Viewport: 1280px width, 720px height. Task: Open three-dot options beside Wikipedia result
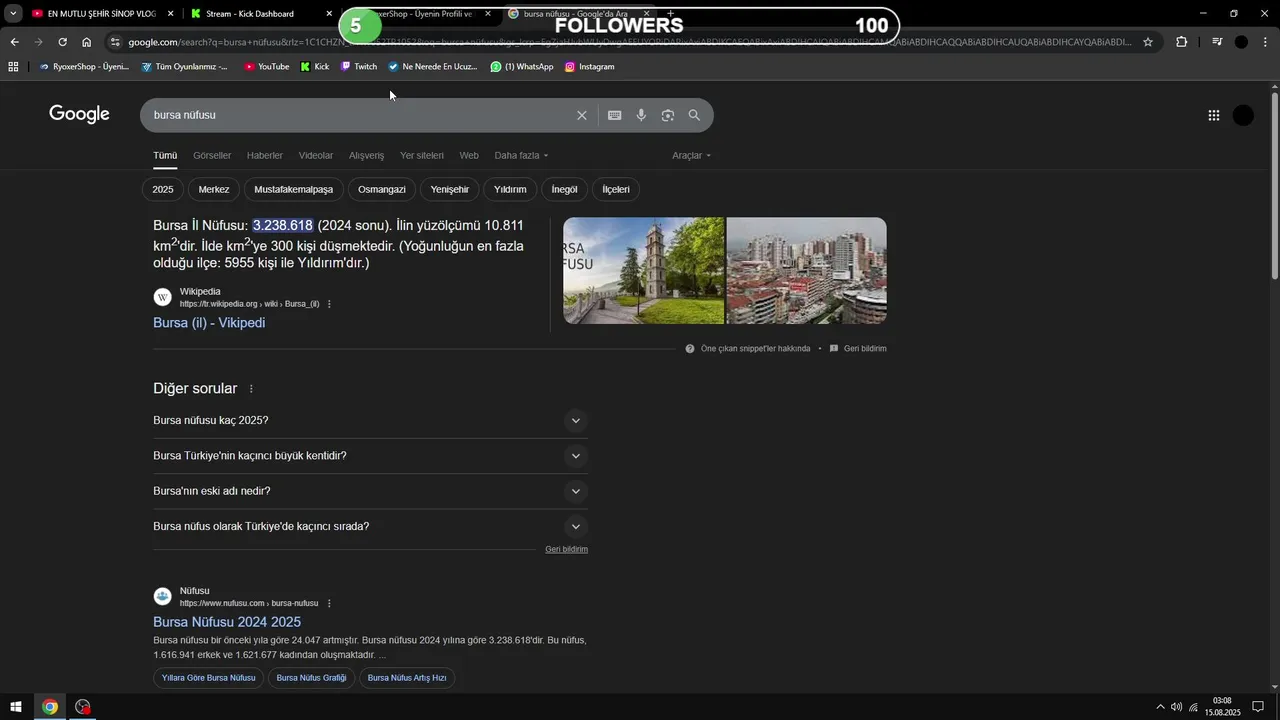point(329,304)
